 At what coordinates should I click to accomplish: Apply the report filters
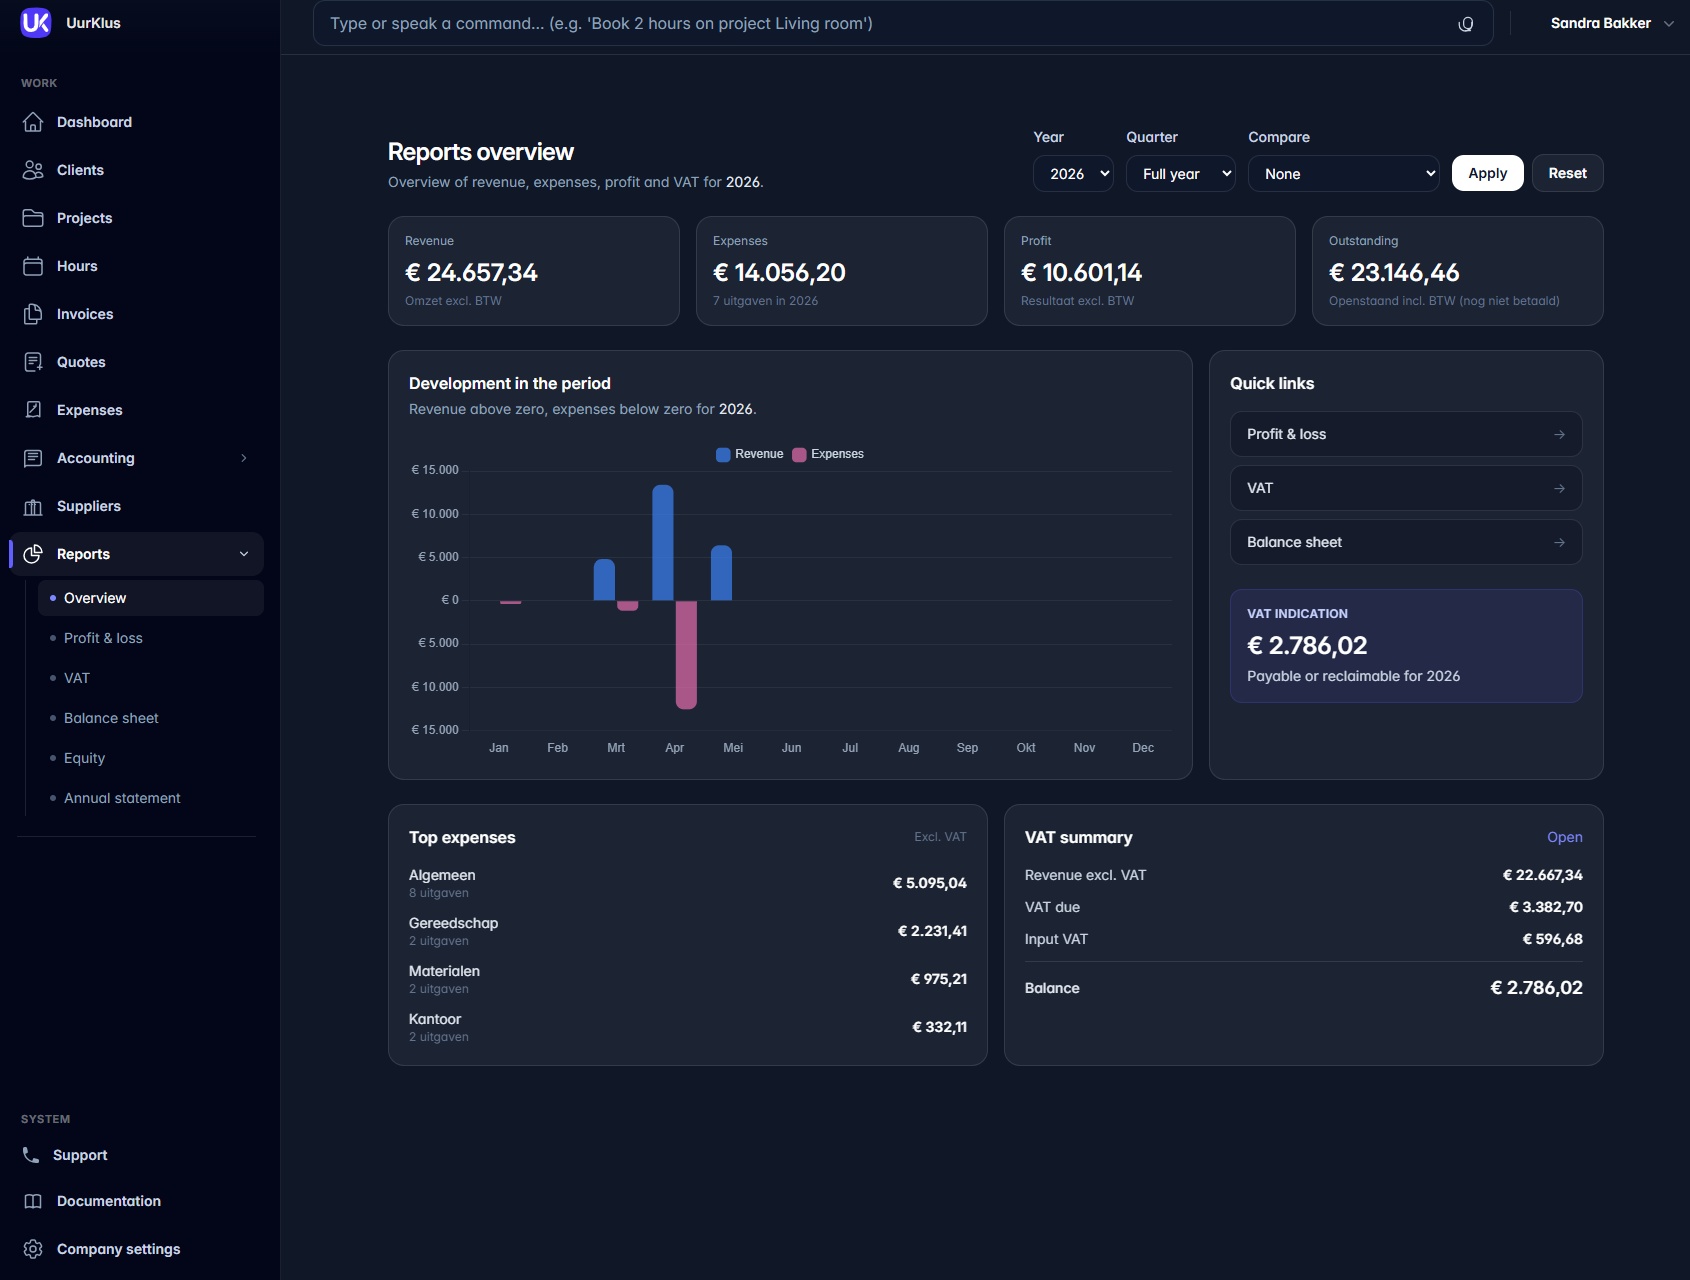tap(1488, 173)
